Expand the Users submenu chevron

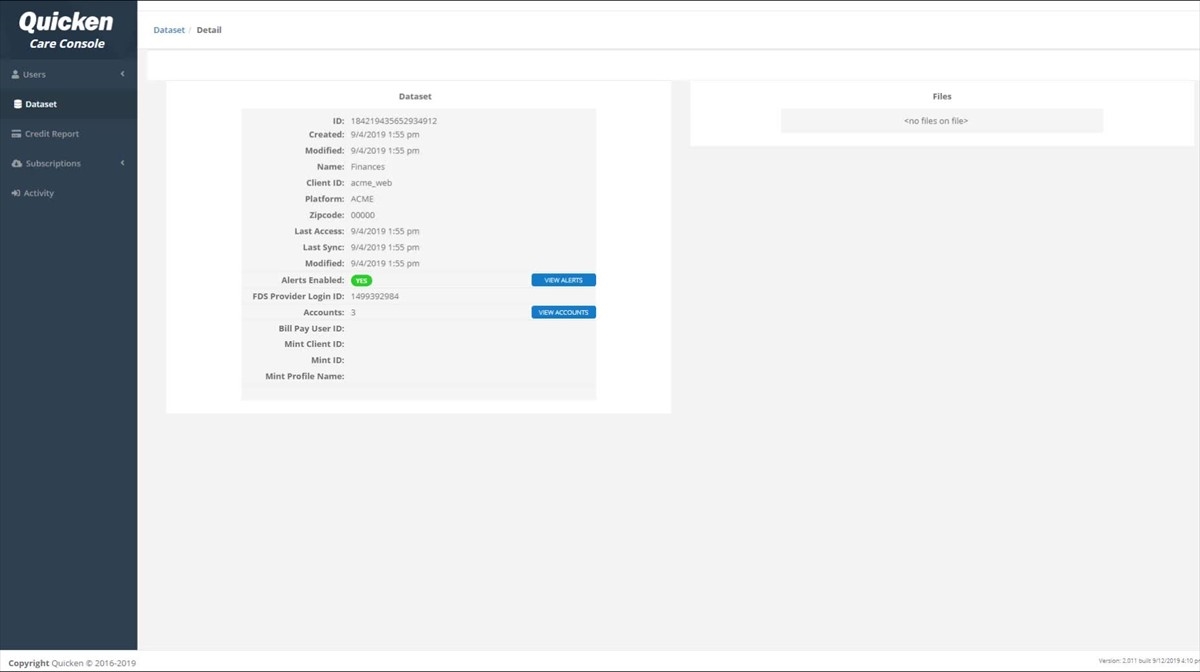click(122, 74)
